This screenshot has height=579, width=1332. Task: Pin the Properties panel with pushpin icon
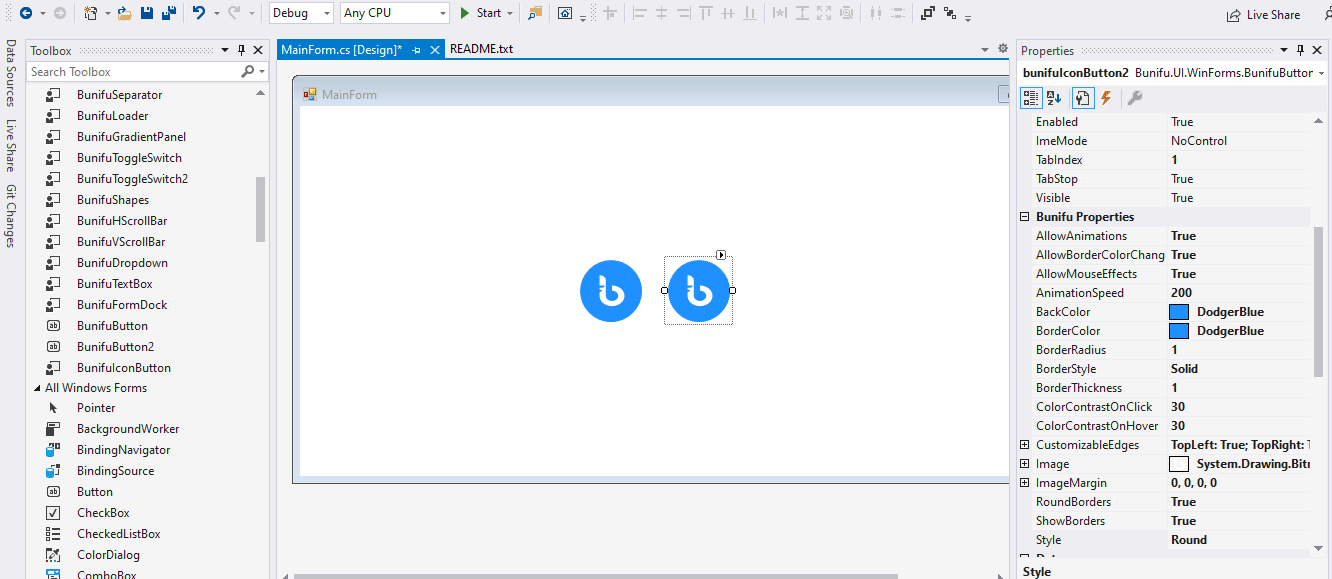click(1301, 50)
